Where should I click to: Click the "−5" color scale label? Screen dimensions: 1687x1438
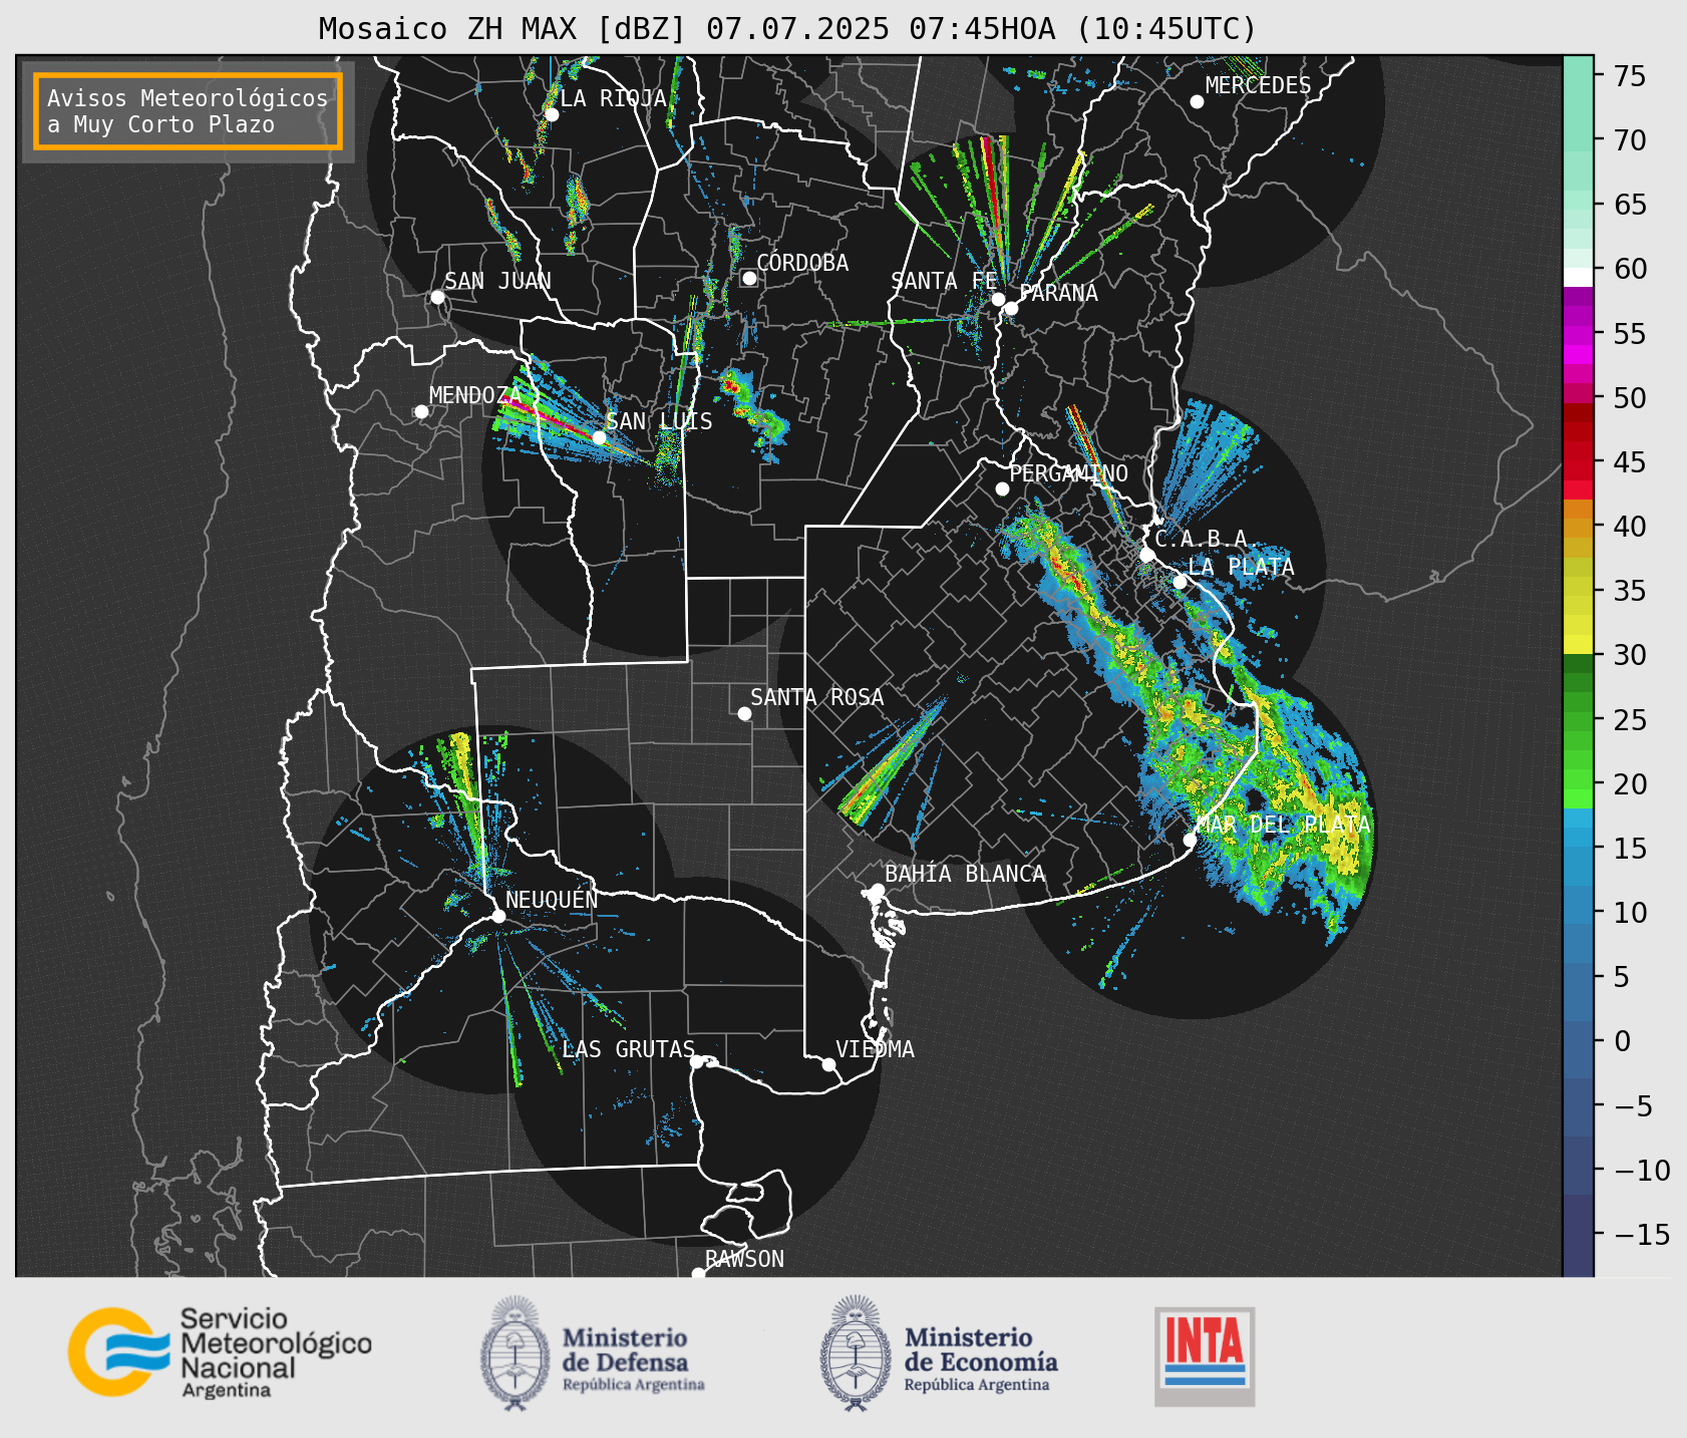(x=1632, y=1106)
